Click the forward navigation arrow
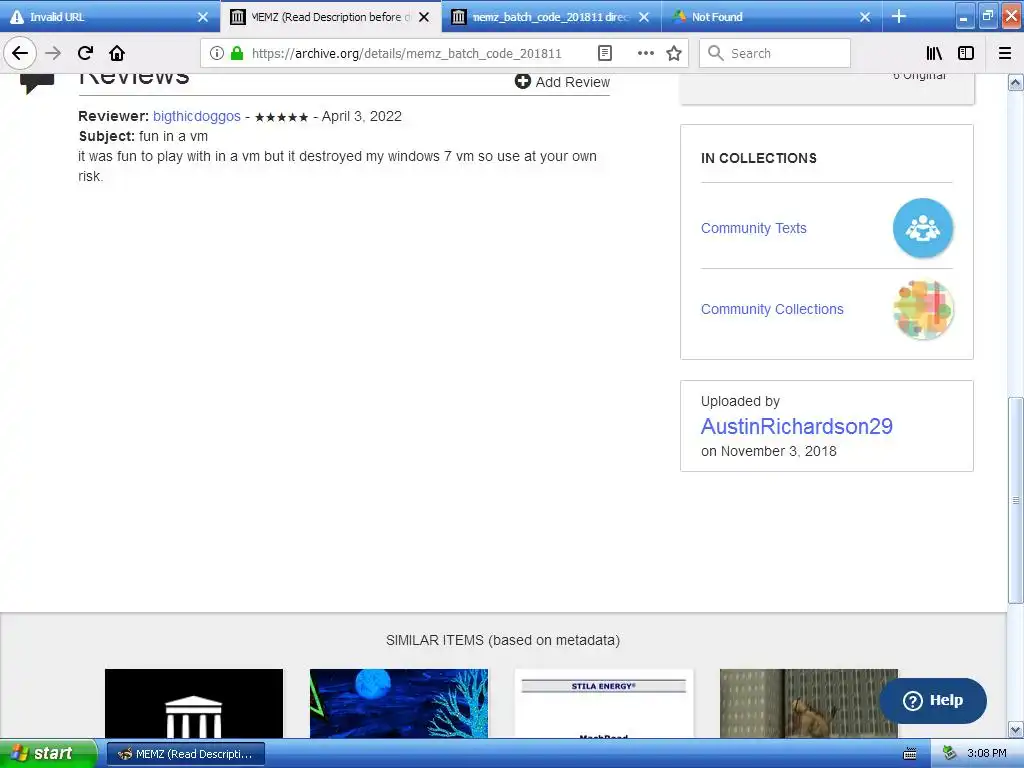1024x768 pixels. (53, 53)
